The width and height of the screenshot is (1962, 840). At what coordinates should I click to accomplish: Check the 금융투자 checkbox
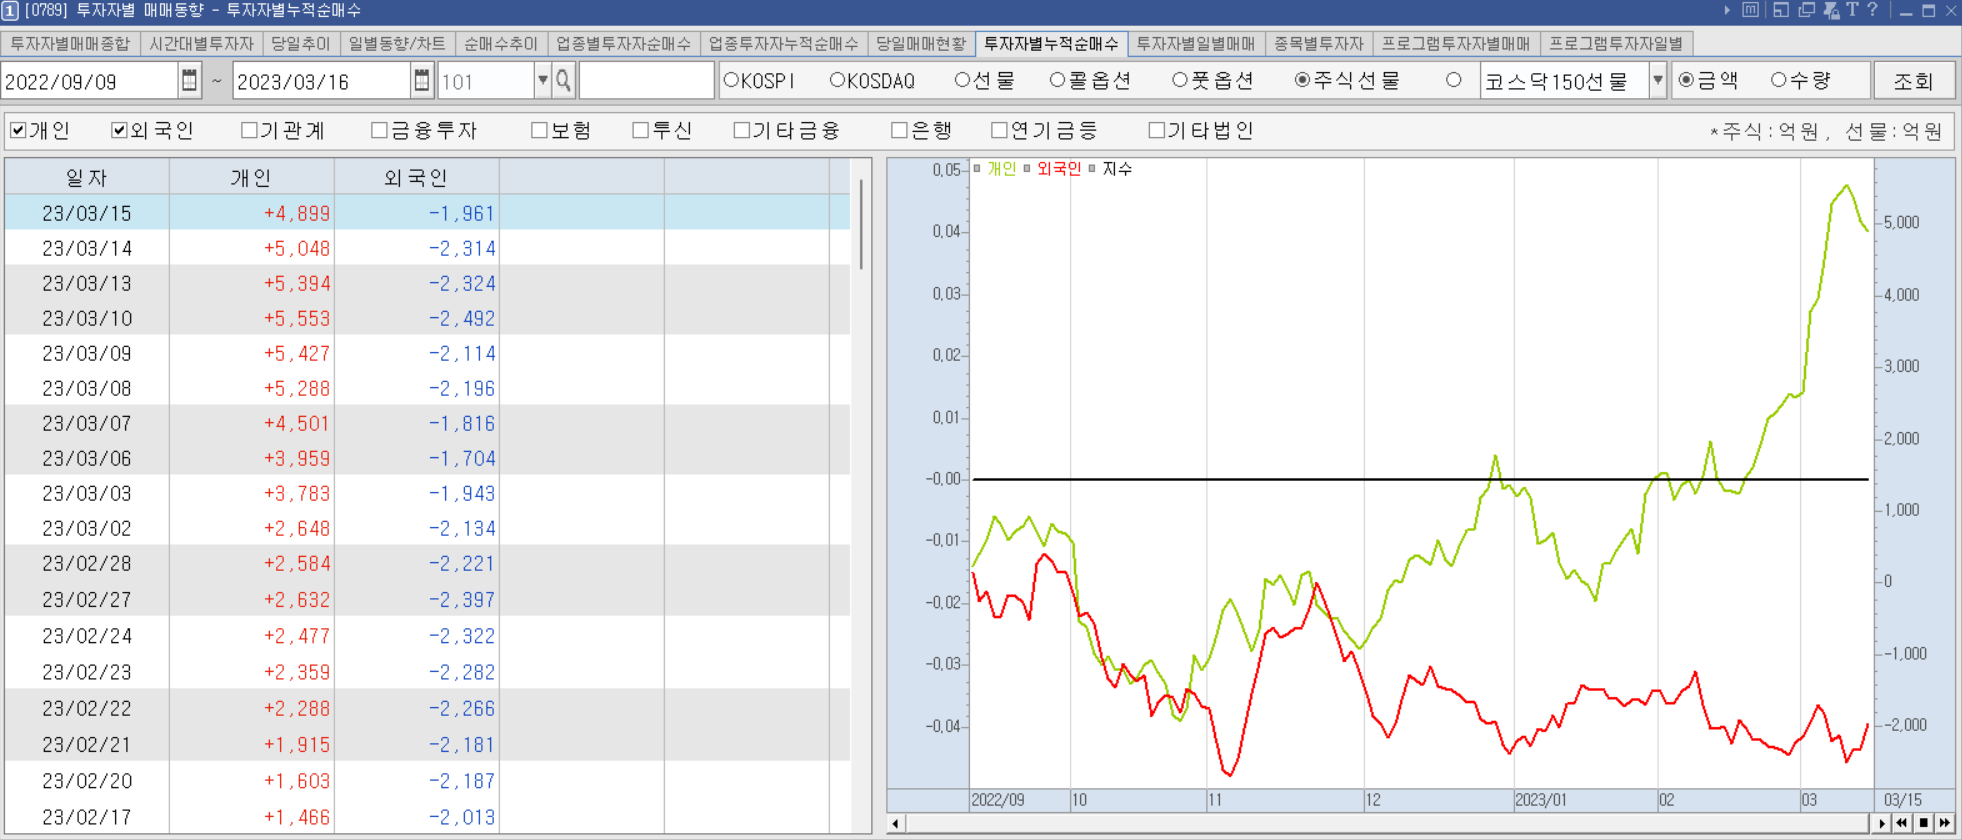[x=379, y=130]
